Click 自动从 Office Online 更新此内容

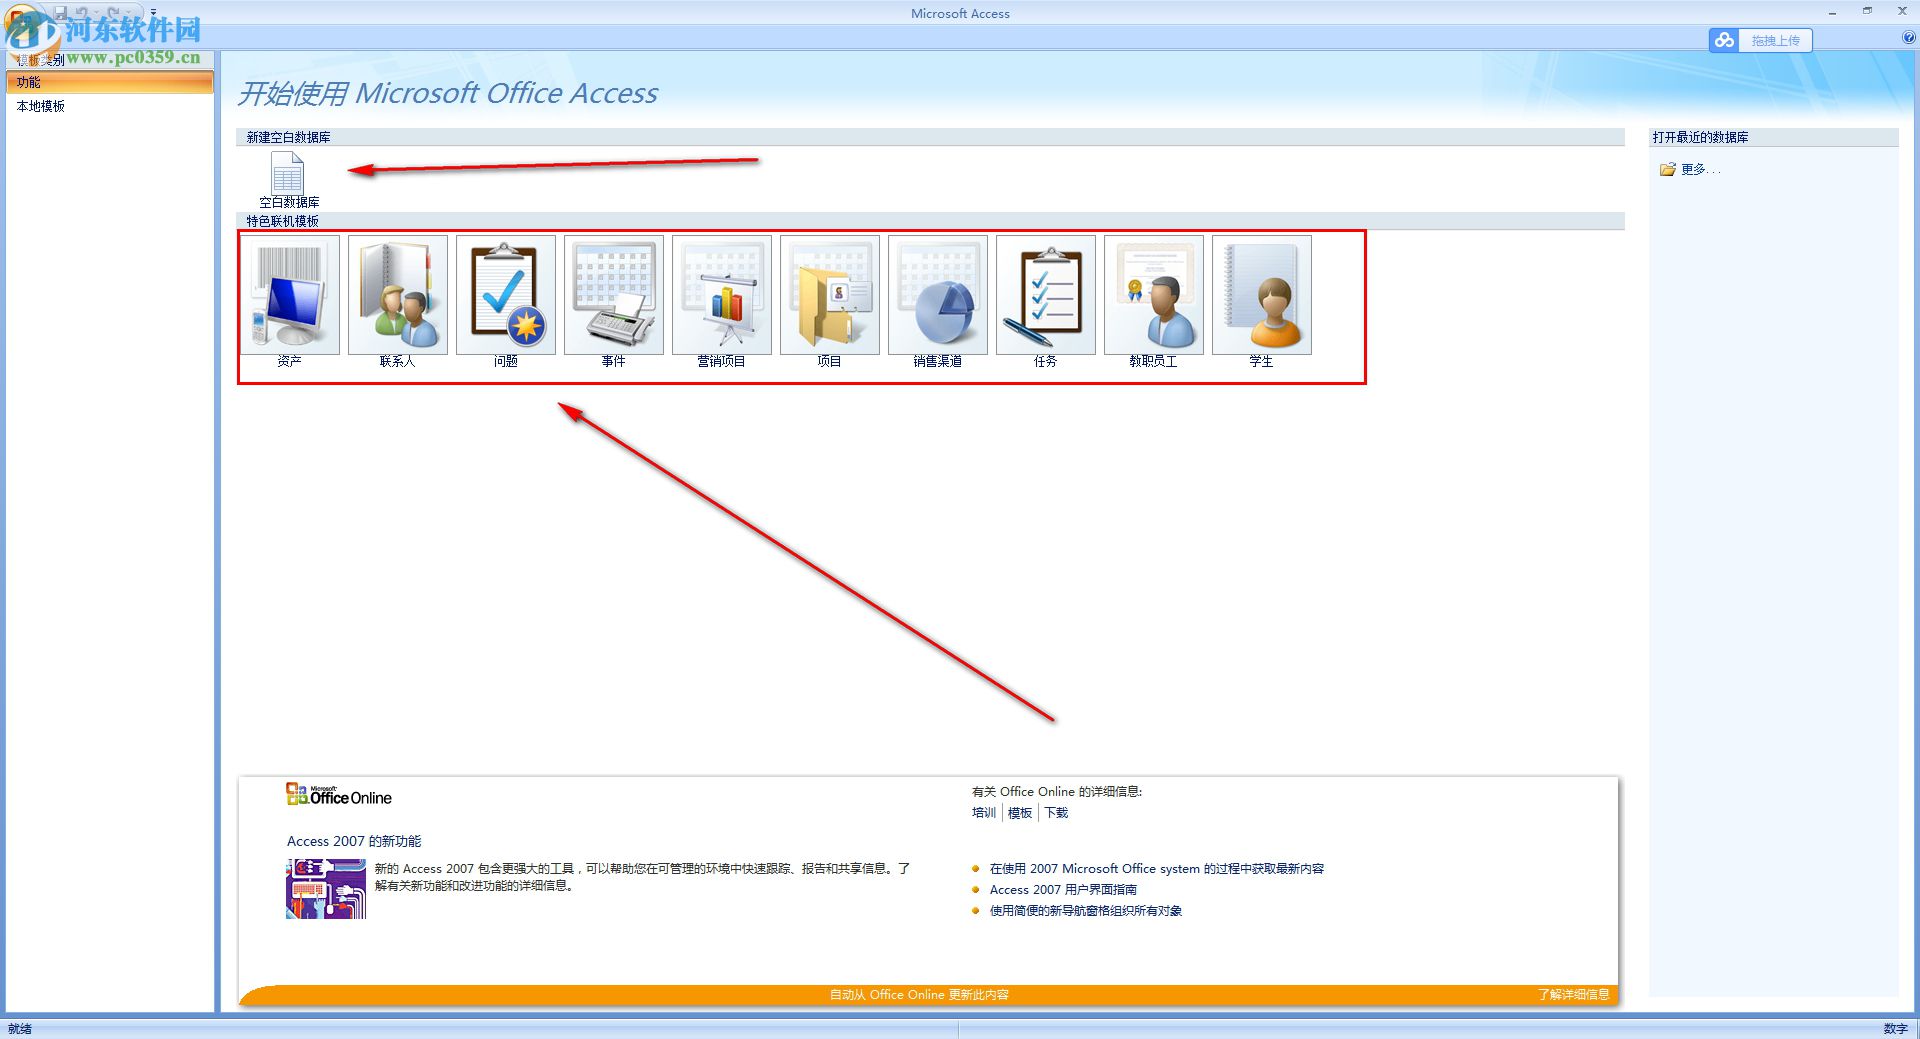pyautogui.click(x=919, y=995)
